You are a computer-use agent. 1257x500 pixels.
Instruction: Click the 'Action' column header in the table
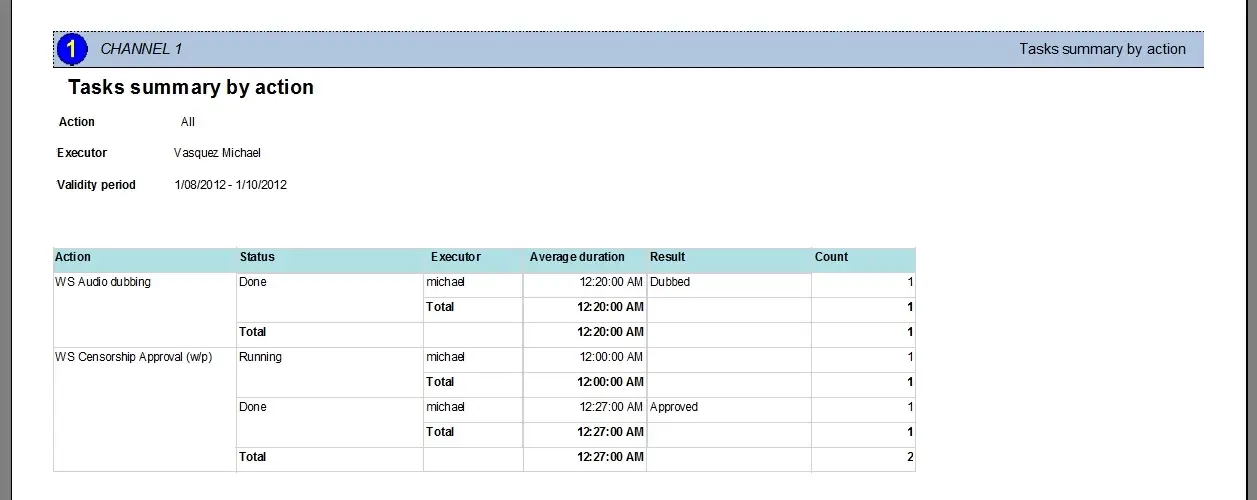(73, 257)
